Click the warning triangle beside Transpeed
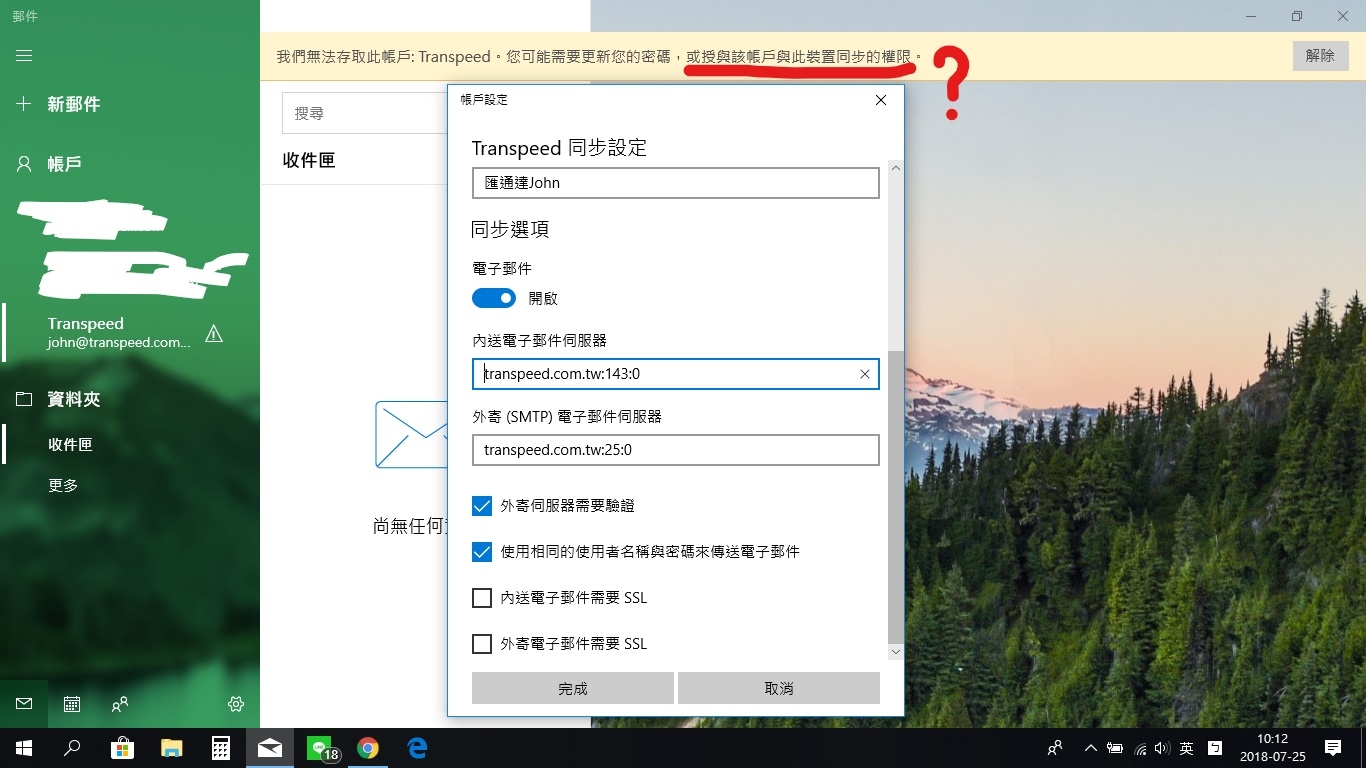 (214, 333)
